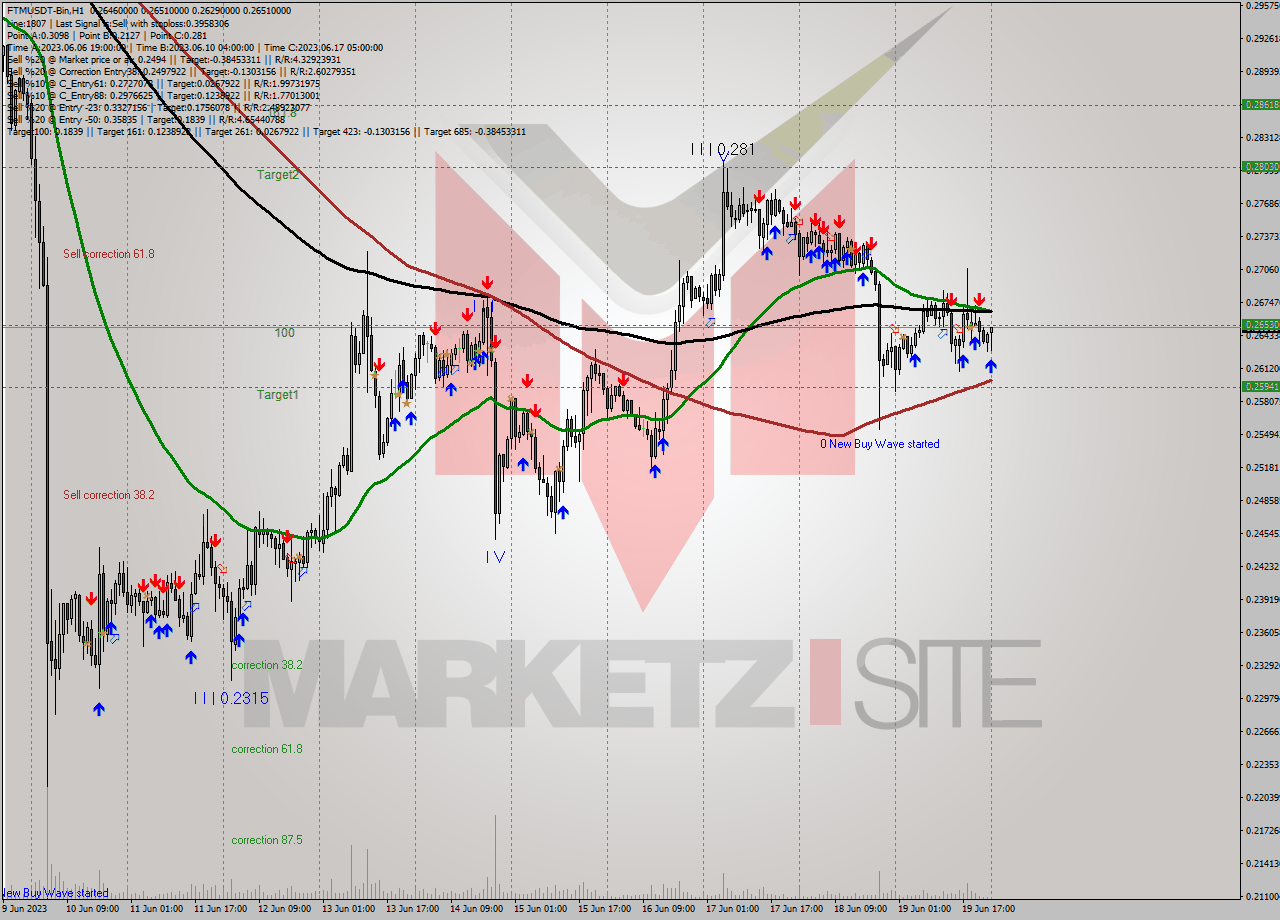Click the '17 Jun 01:00' time axis label

pyautogui.click(x=734, y=909)
